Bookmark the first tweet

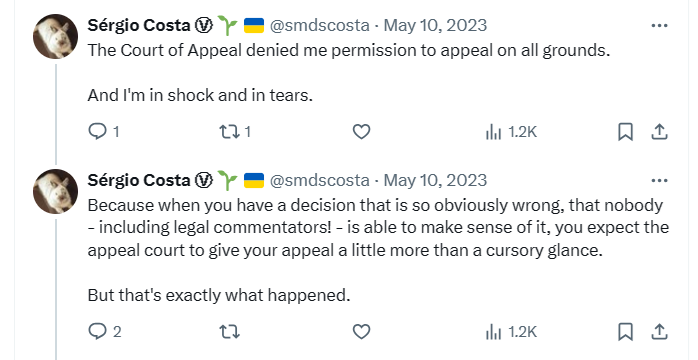(625, 132)
